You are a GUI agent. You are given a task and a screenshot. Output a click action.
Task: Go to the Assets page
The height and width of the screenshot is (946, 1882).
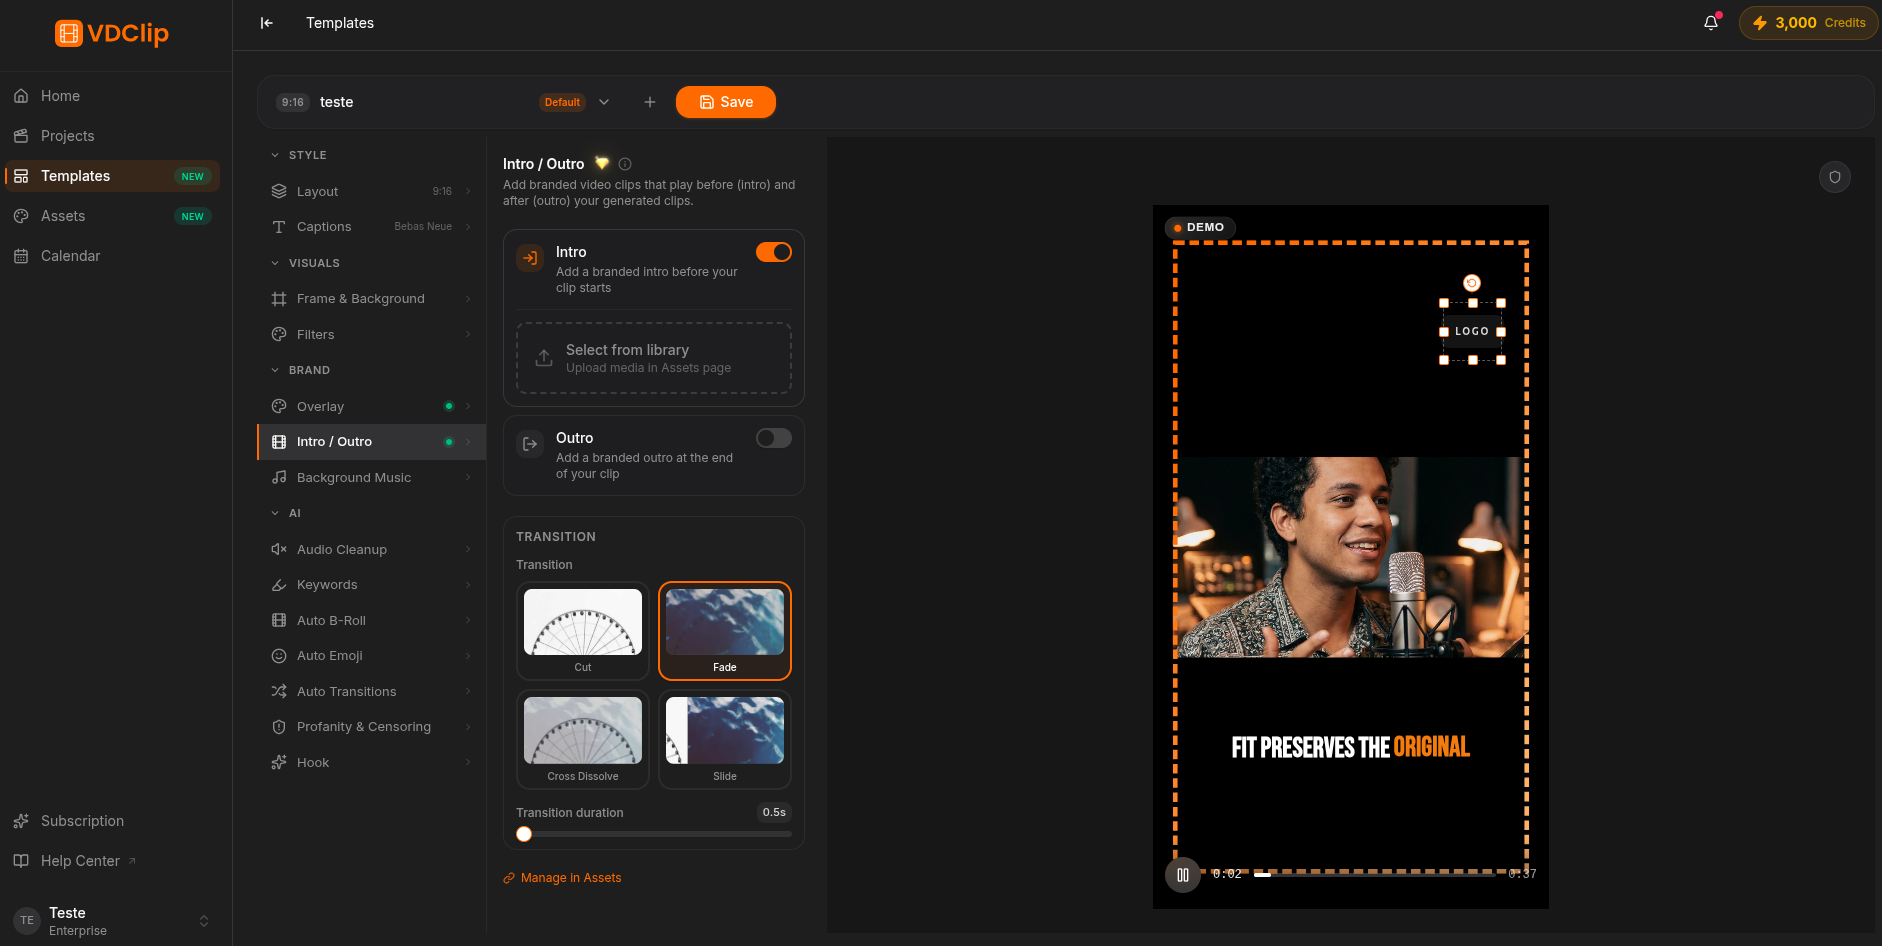(x=113, y=216)
